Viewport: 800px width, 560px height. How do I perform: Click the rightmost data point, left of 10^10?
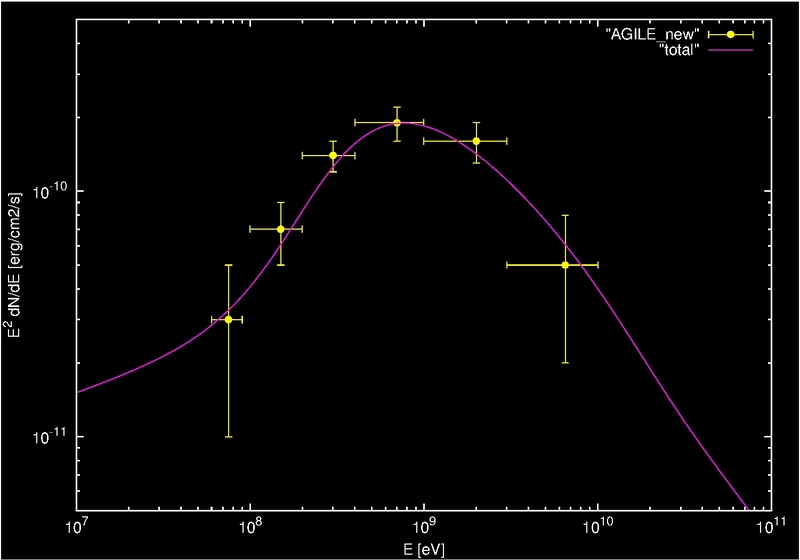[565, 265]
